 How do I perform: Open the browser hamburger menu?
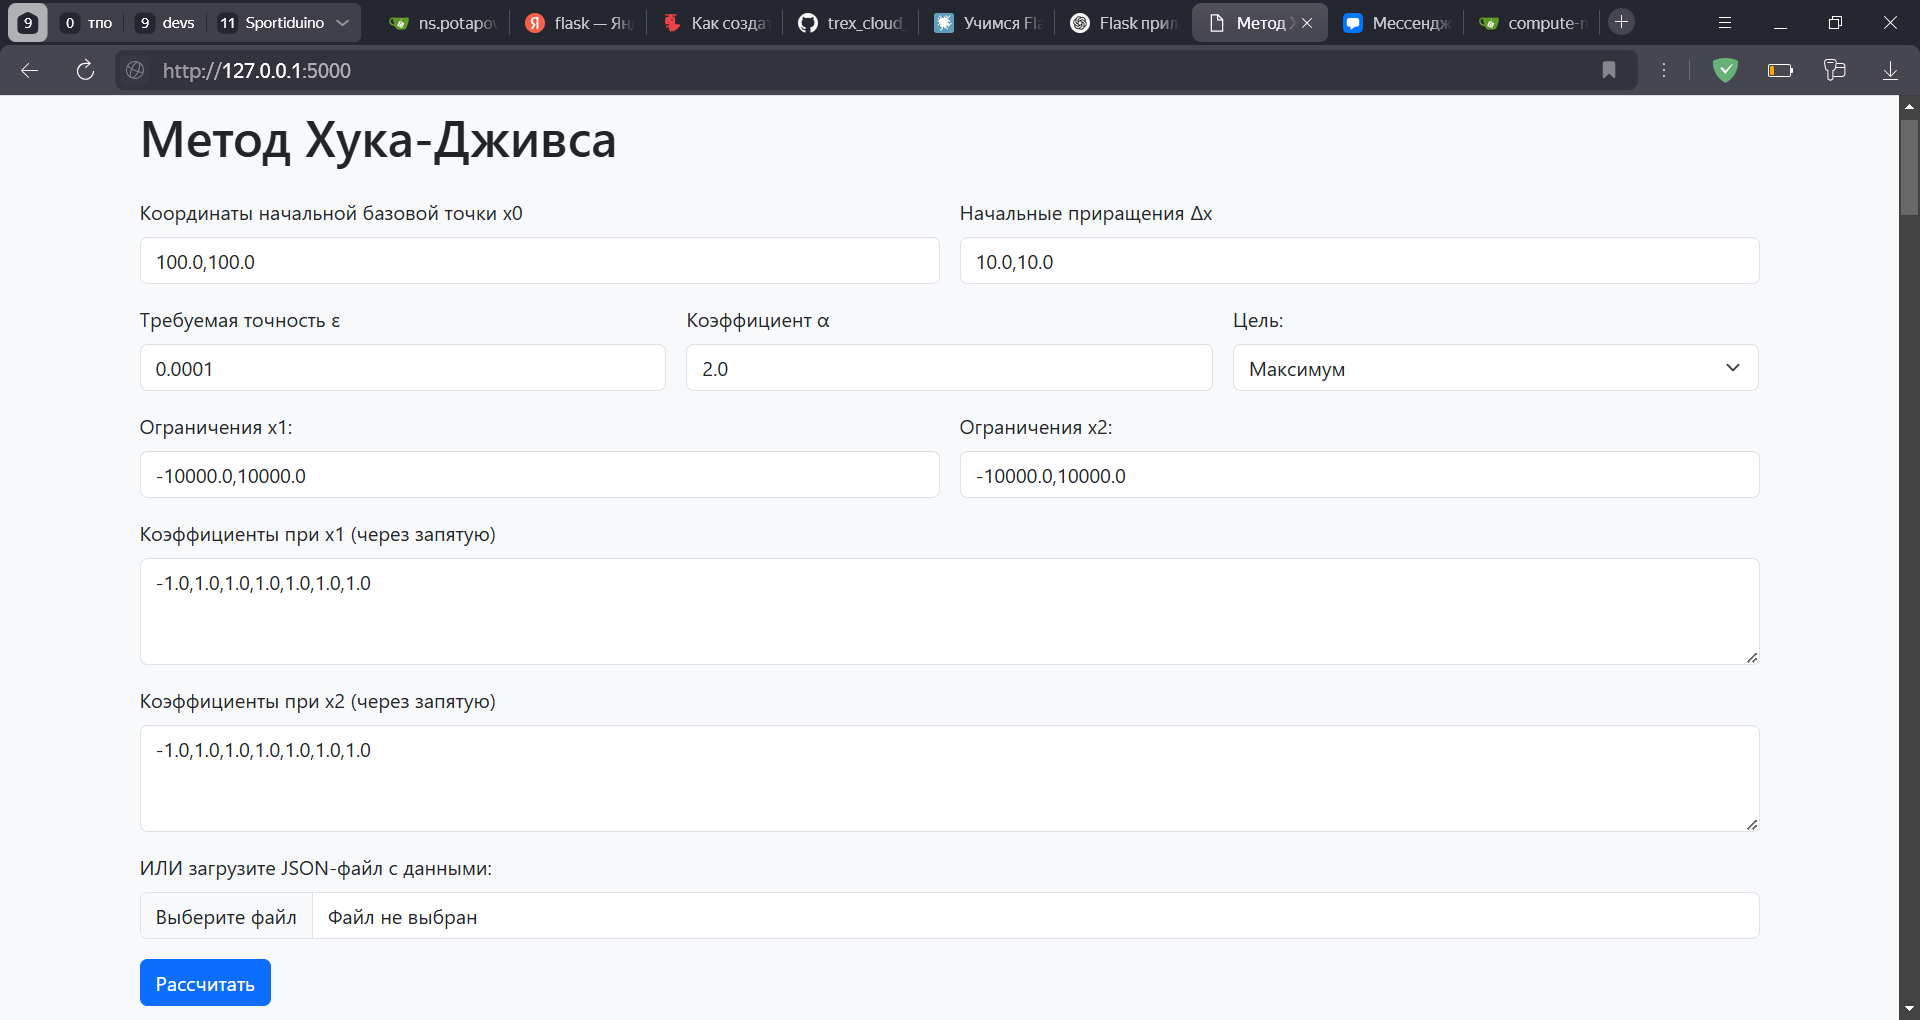click(x=1725, y=22)
